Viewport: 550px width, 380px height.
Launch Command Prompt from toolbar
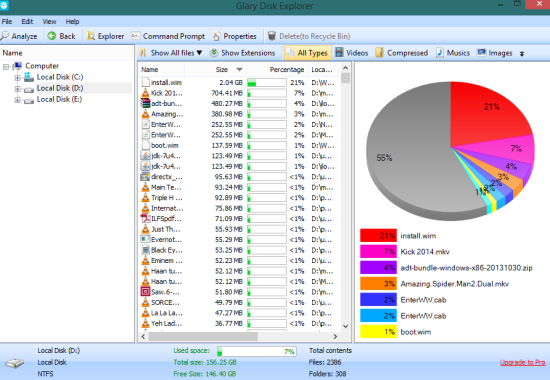tap(168, 36)
